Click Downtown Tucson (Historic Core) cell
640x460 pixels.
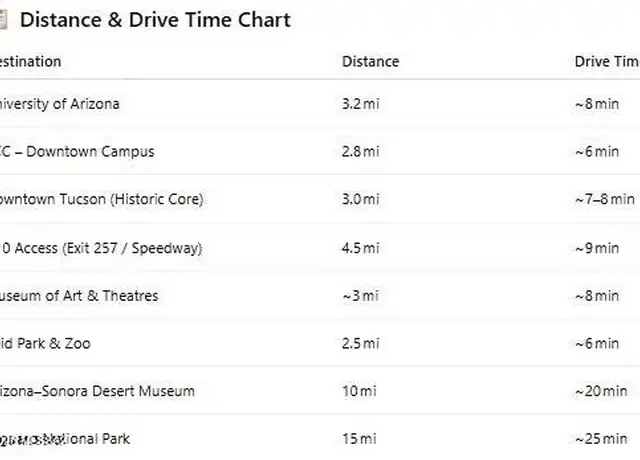(x=100, y=199)
